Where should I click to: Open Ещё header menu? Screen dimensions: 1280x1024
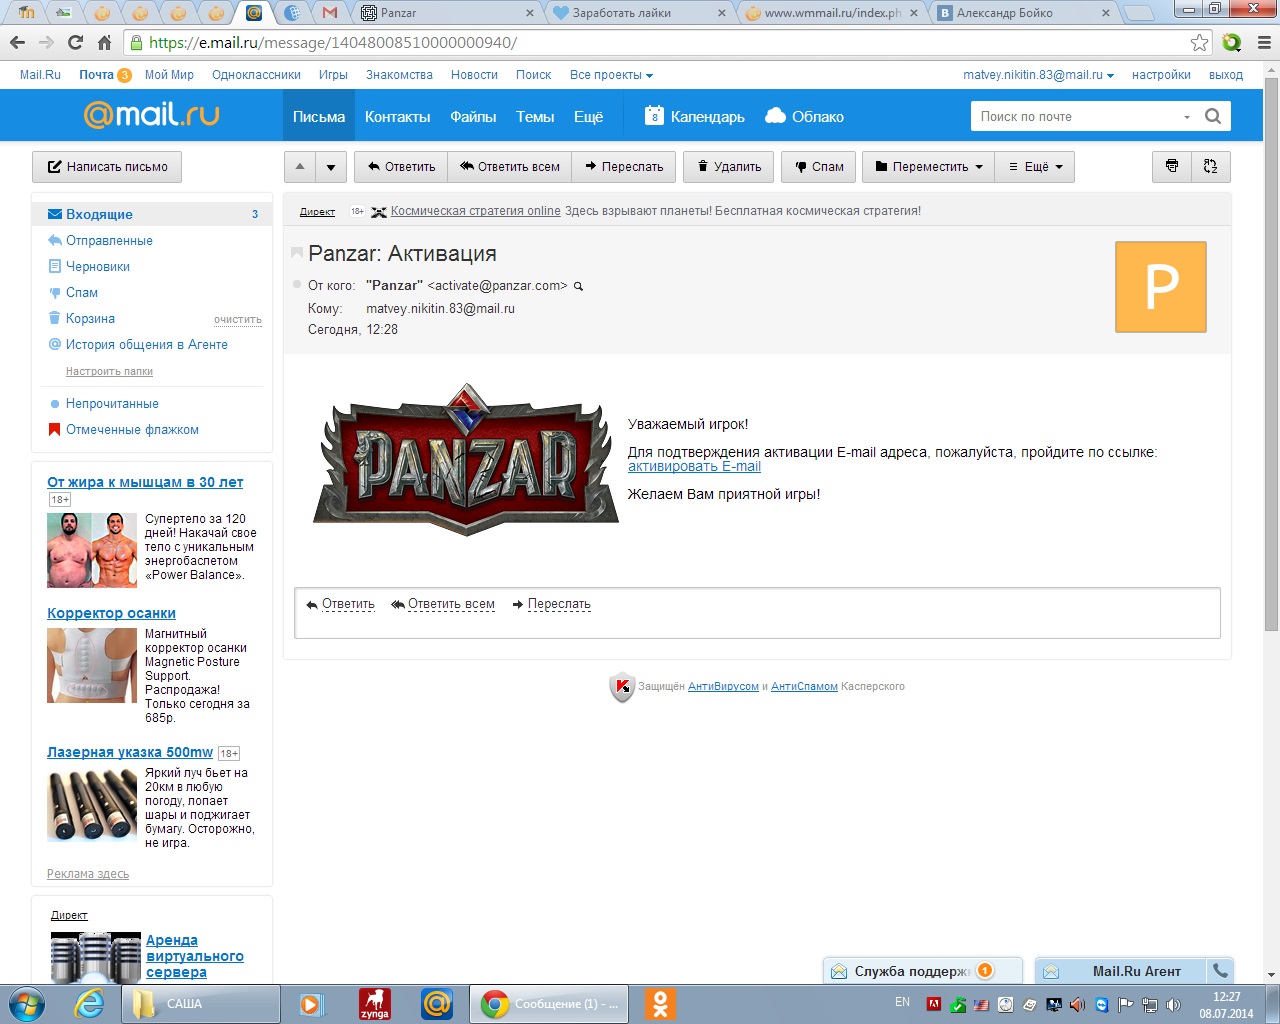pyautogui.click(x=588, y=116)
